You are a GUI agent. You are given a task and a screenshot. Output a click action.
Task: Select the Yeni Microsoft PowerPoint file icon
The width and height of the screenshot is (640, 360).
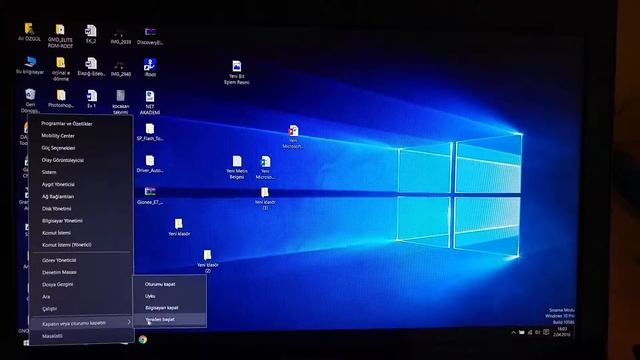tap(293, 137)
